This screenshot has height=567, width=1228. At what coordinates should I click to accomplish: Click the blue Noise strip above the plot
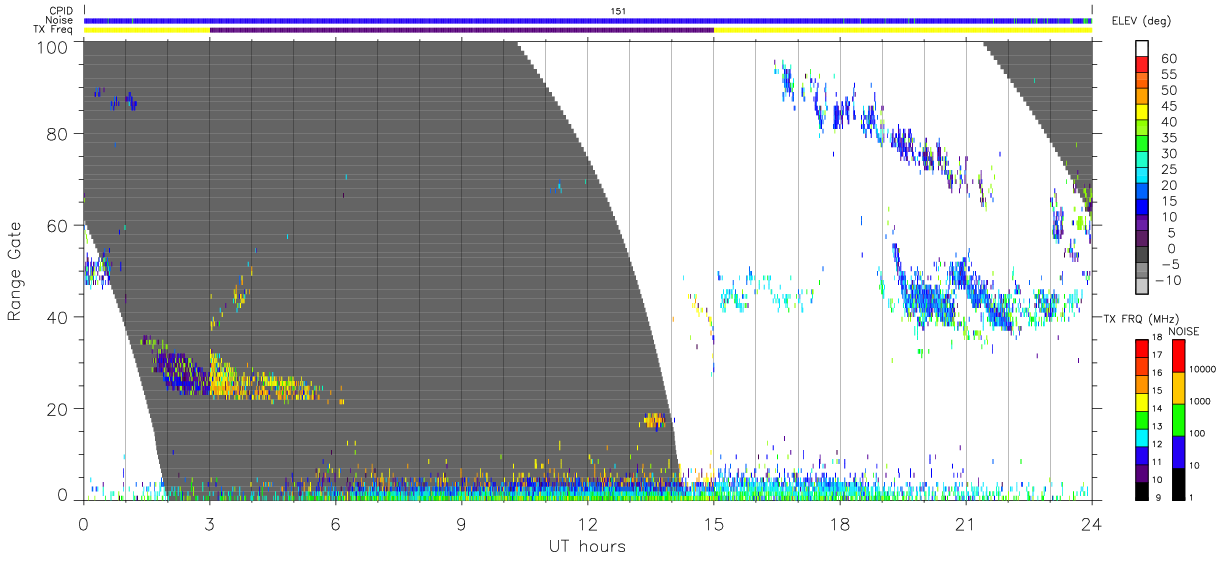point(588,20)
